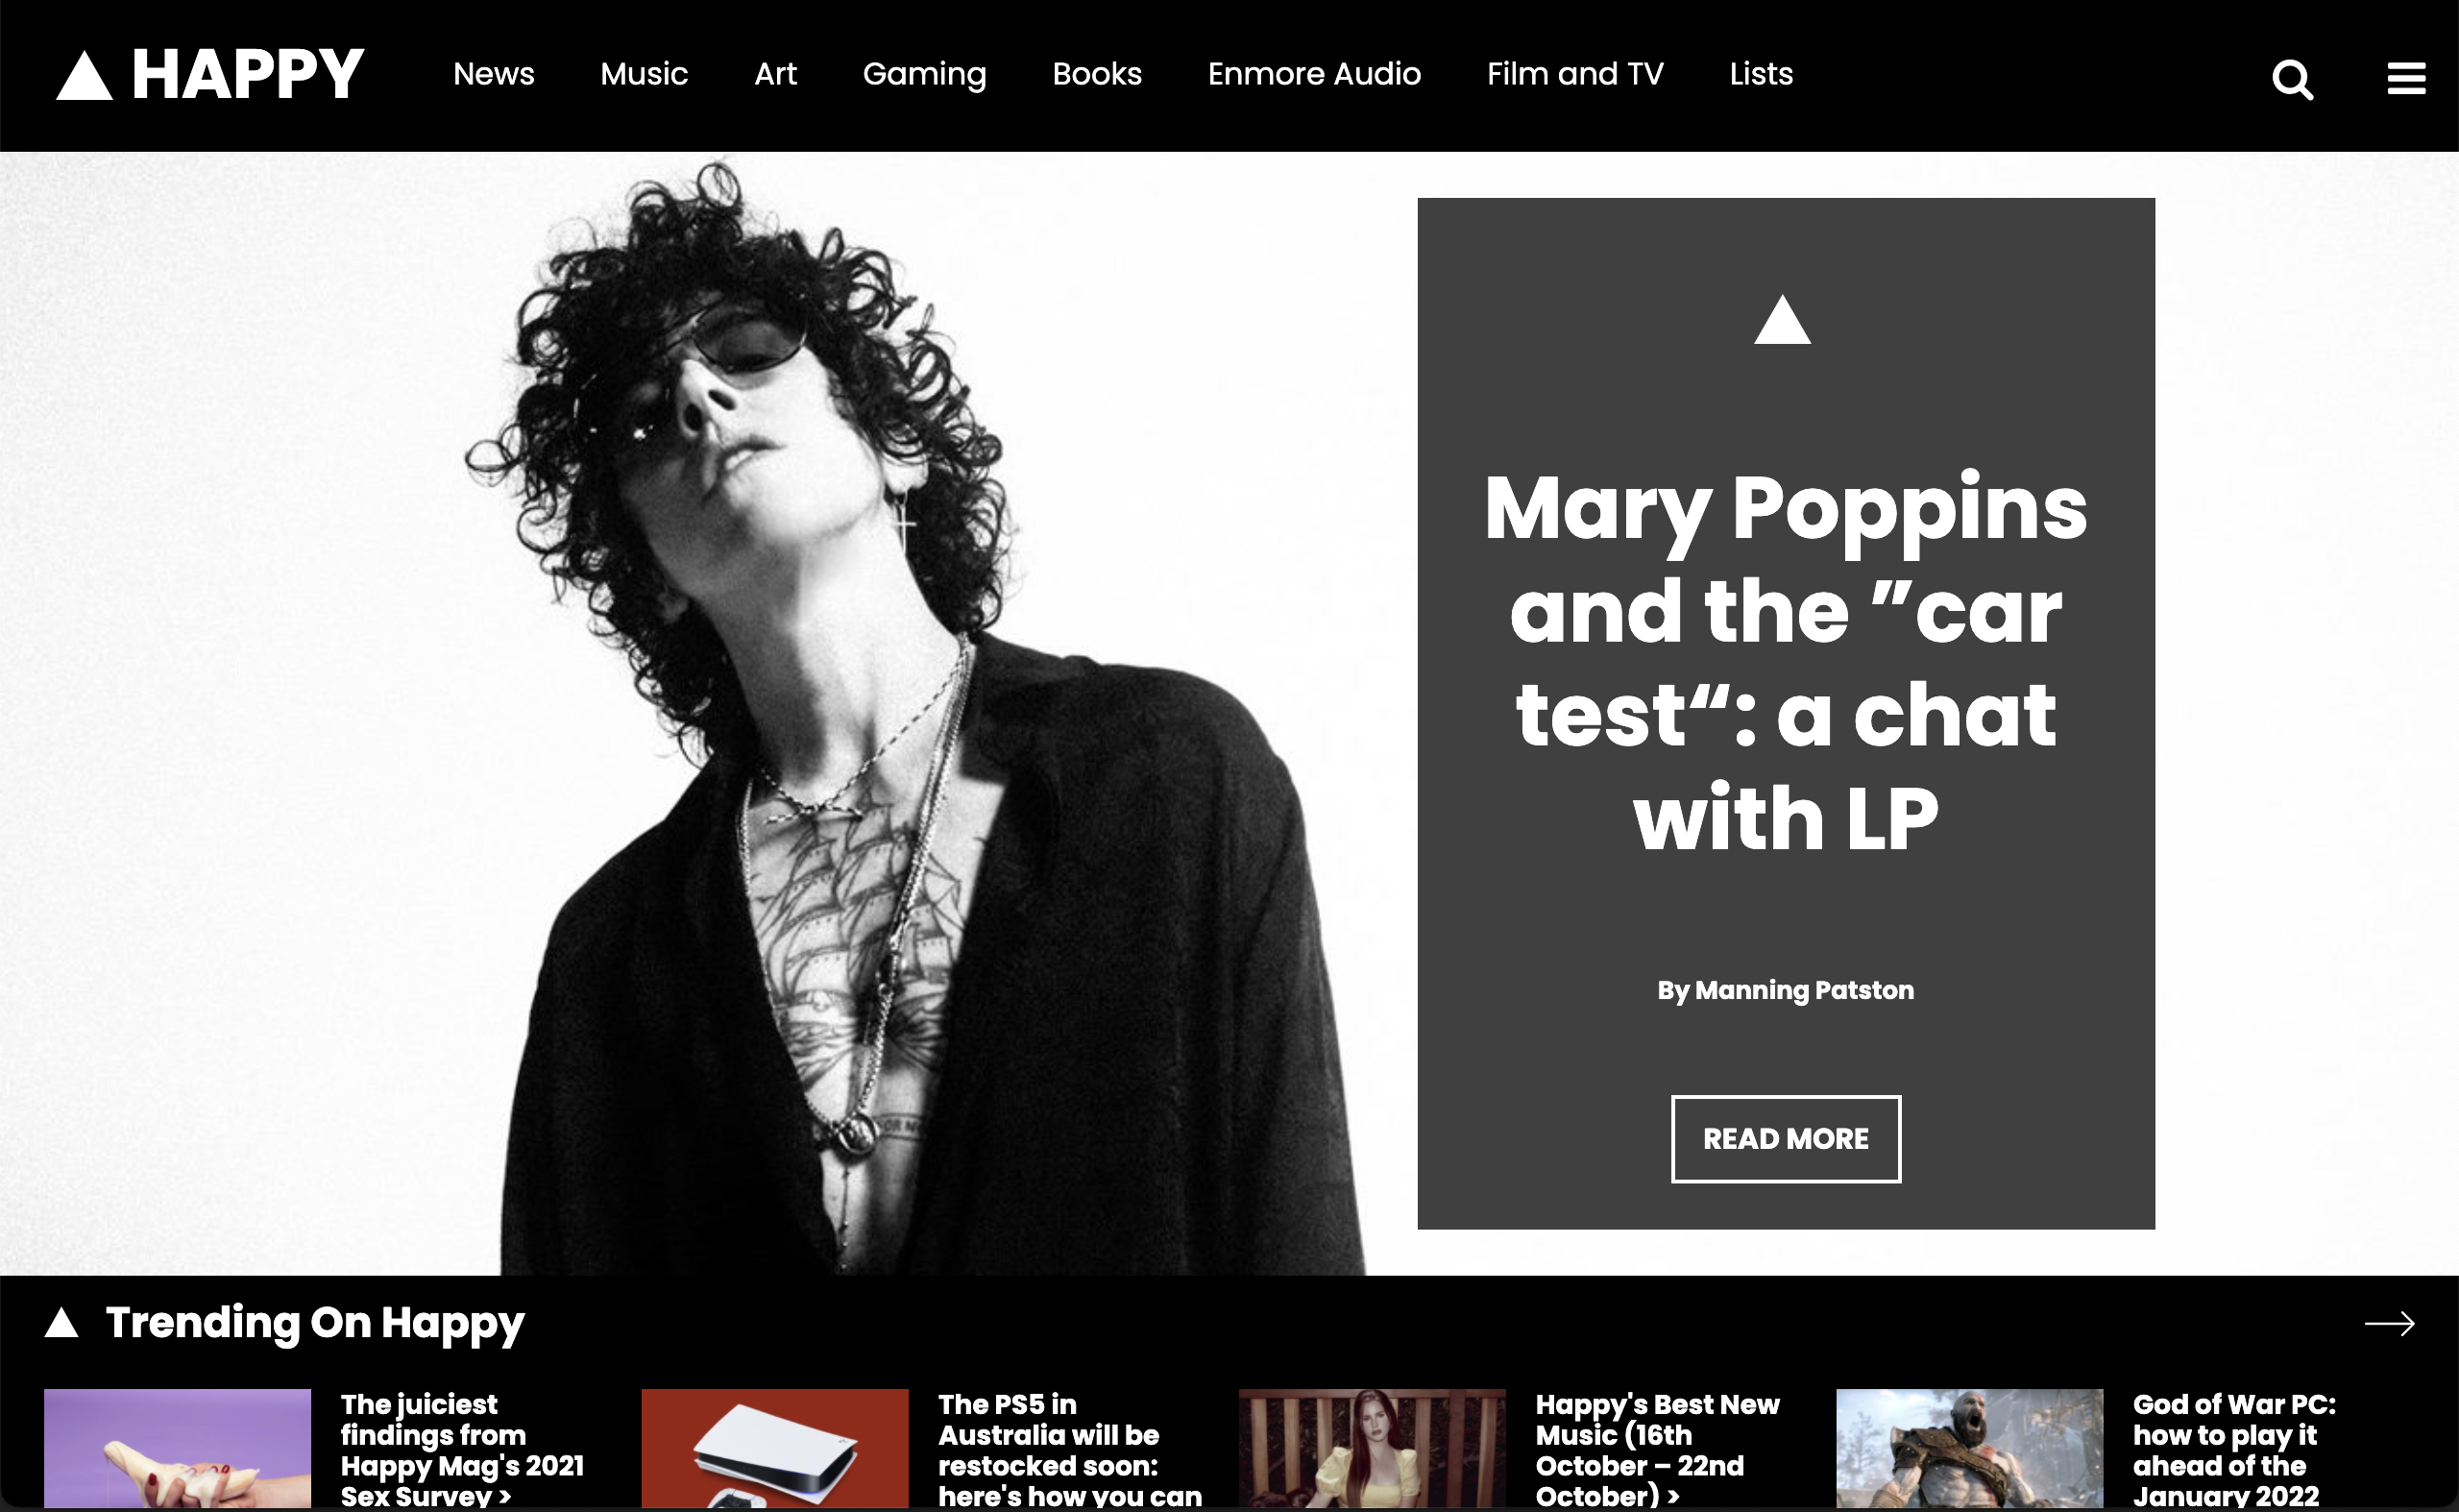
Task: Read the 2021 Sex Survey findings article
Action: point(462,1449)
